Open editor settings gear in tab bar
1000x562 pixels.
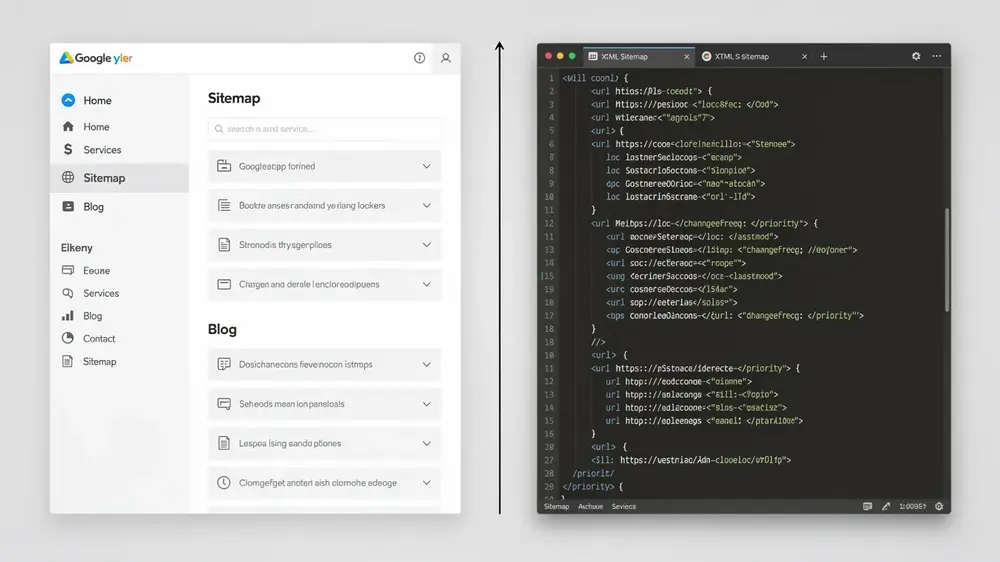click(x=916, y=56)
